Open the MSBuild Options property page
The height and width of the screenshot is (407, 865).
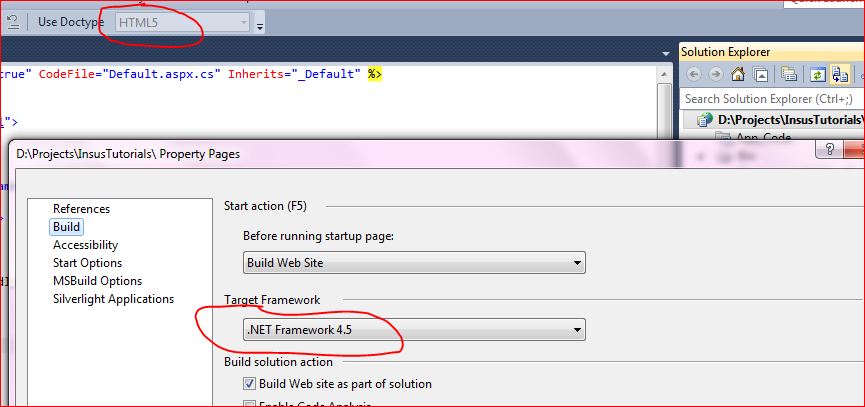click(x=97, y=281)
